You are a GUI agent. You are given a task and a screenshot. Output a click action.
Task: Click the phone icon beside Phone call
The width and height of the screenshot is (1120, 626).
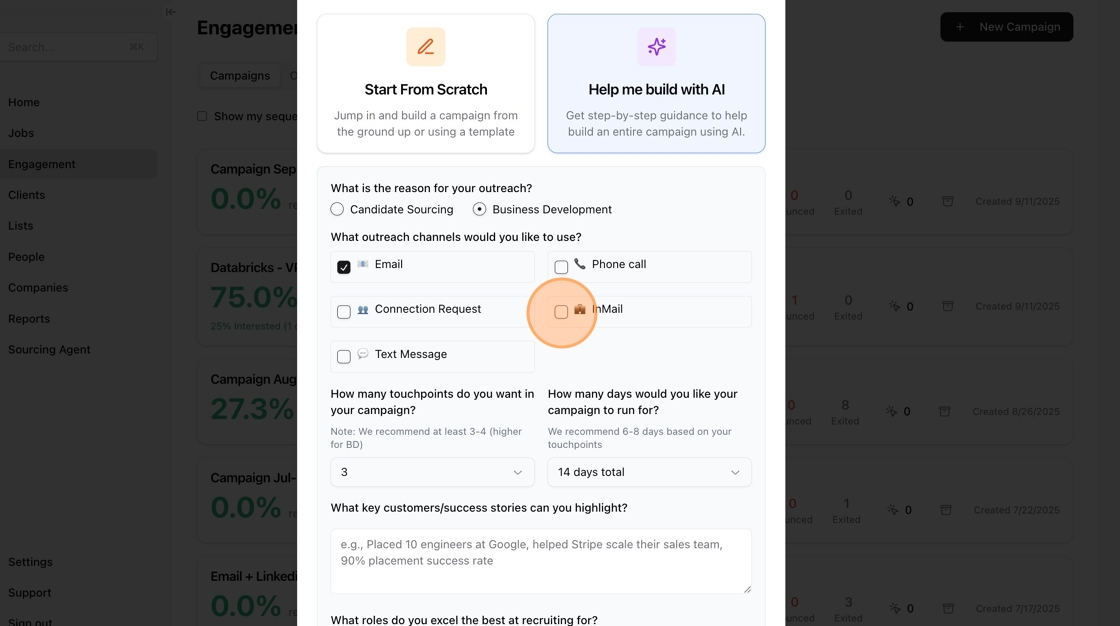(x=580, y=264)
